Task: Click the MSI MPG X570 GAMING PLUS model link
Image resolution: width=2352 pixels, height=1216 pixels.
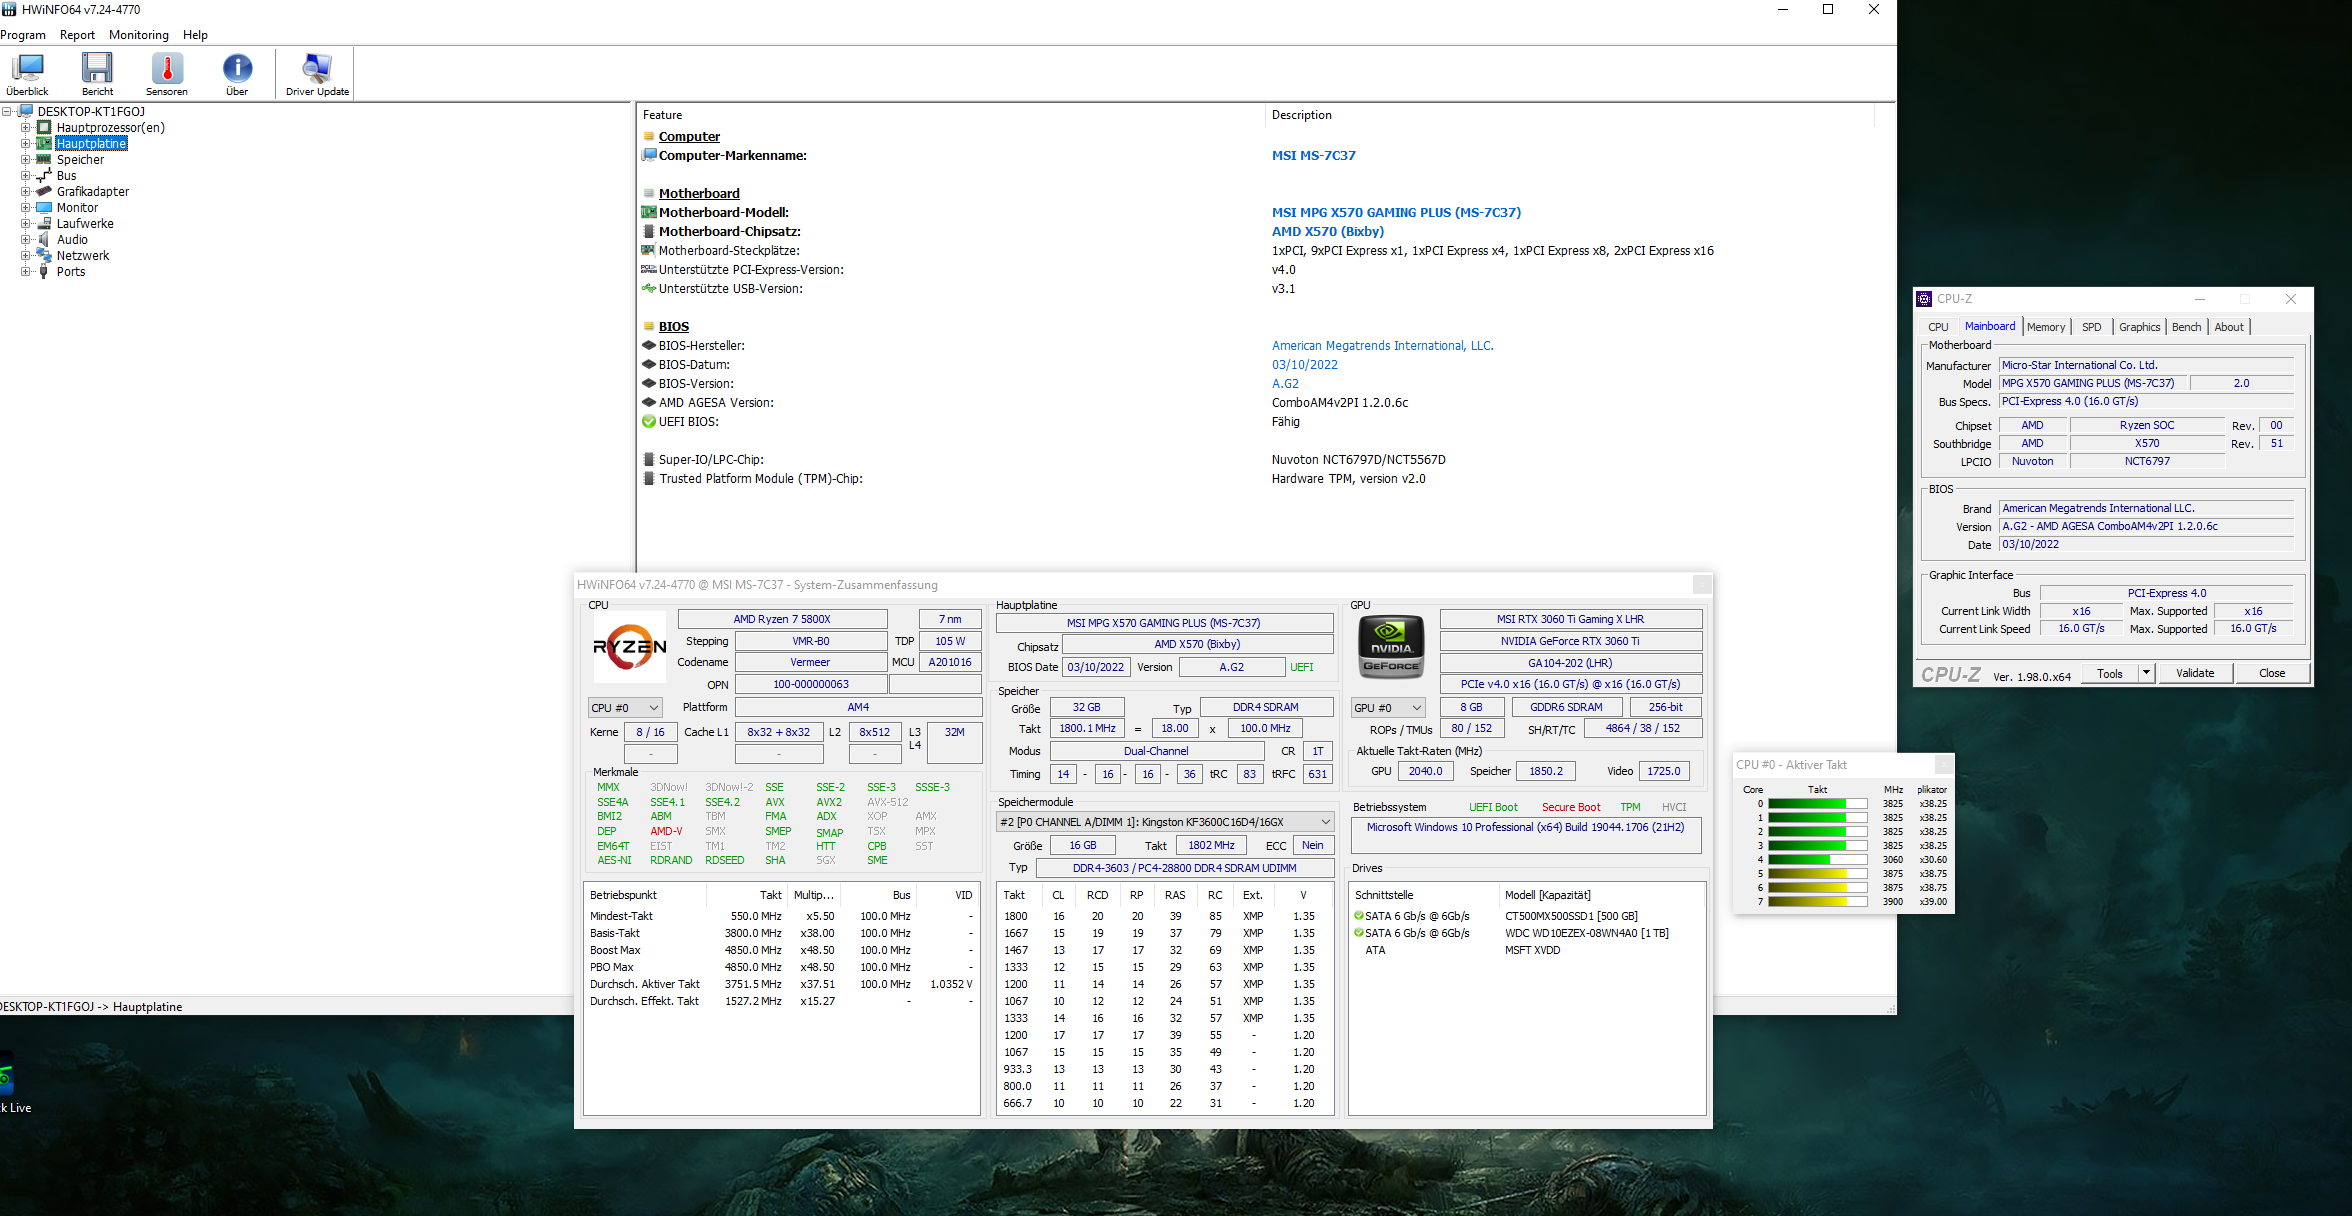Action: 1396,213
